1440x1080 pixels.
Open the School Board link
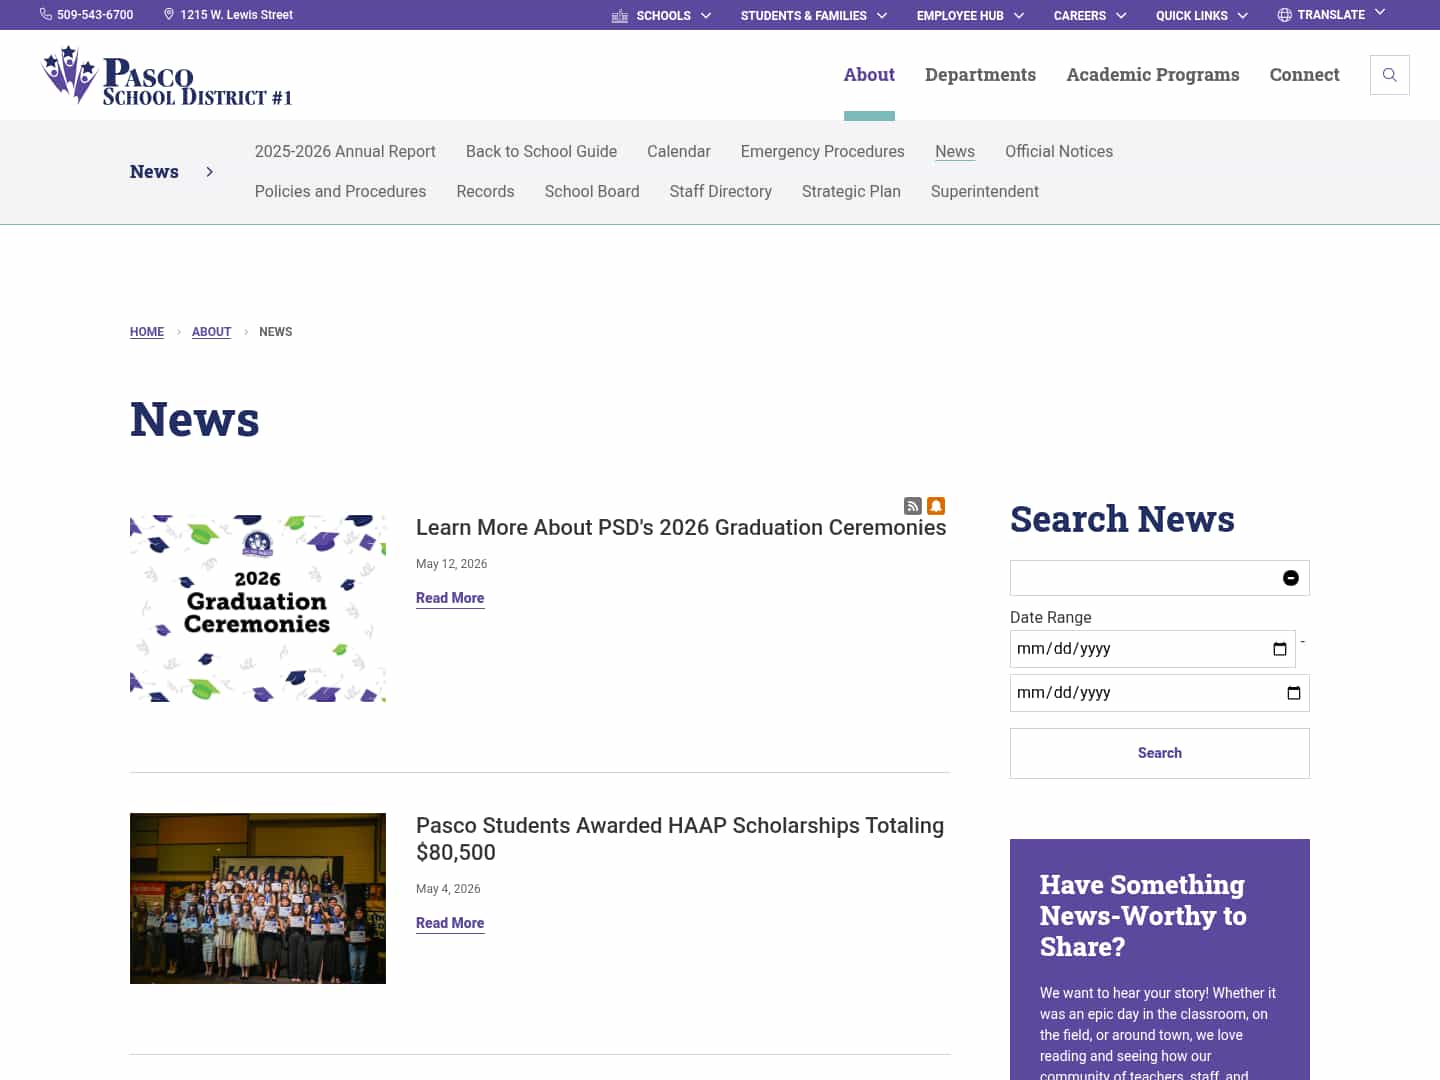pyautogui.click(x=592, y=191)
